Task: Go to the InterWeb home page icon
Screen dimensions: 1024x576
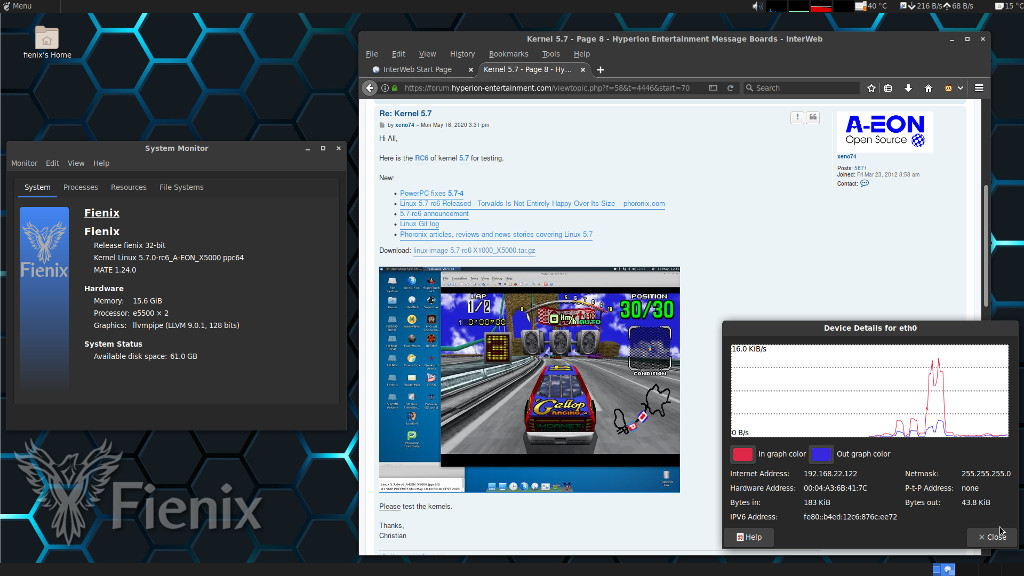Action: tap(928, 88)
